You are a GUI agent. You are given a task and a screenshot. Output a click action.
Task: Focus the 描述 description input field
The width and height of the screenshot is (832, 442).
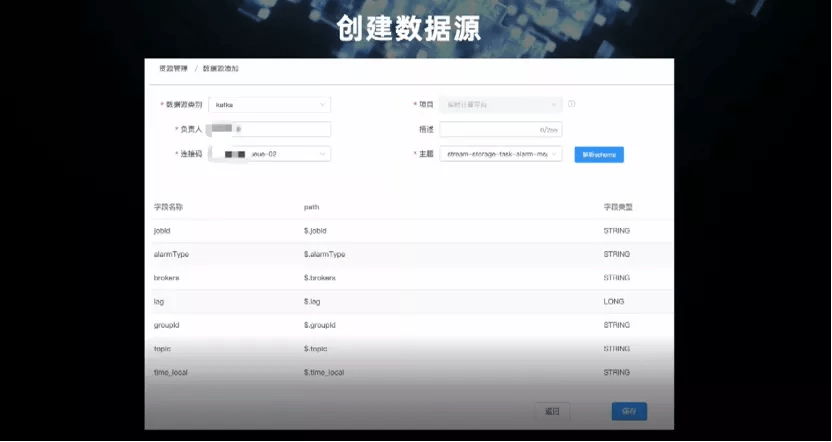(x=500, y=129)
